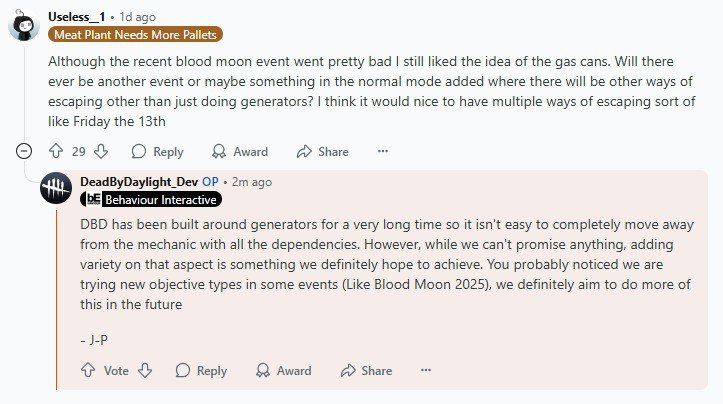
Task: Reply to the Useless__1 comment
Action: click(x=158, y=151)
